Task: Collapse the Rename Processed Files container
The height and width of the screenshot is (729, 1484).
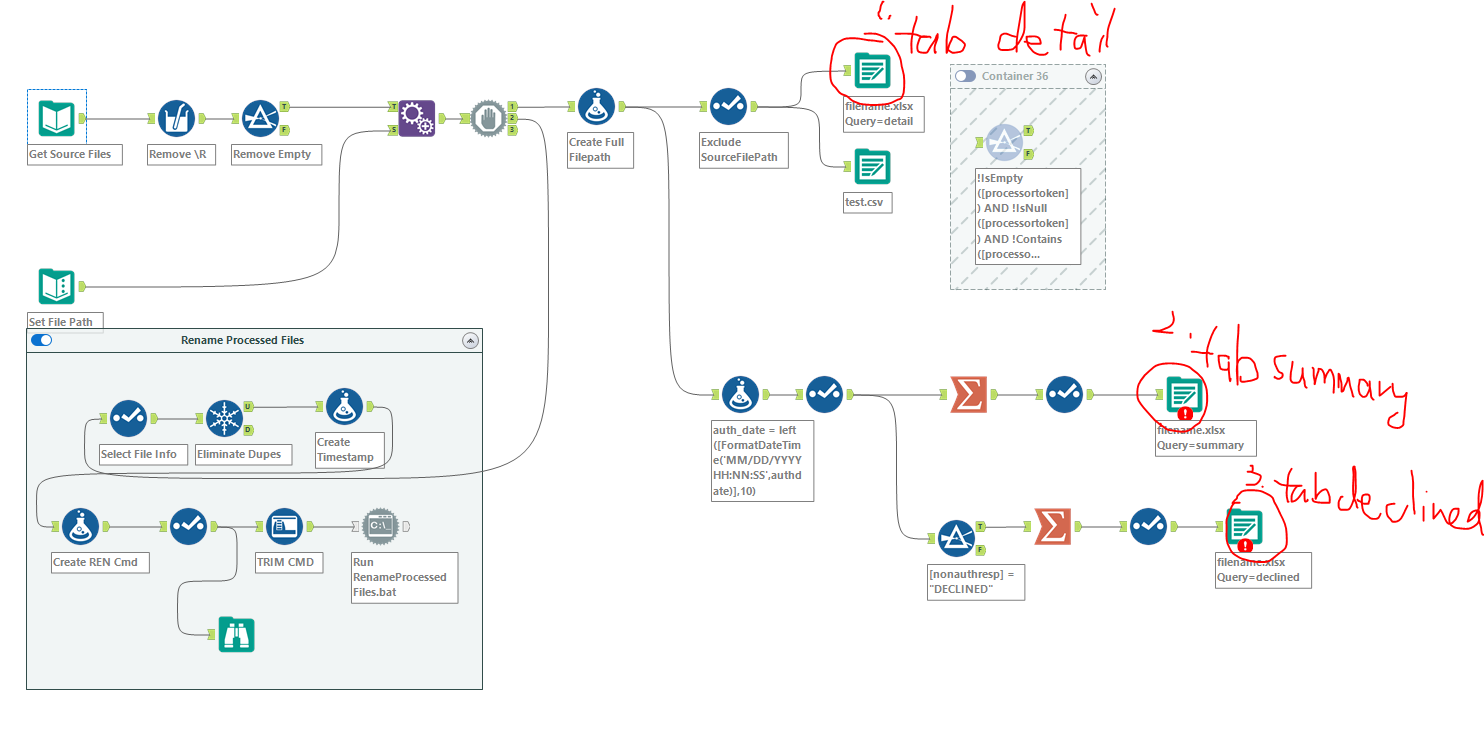Action: [x=470, y=340]
